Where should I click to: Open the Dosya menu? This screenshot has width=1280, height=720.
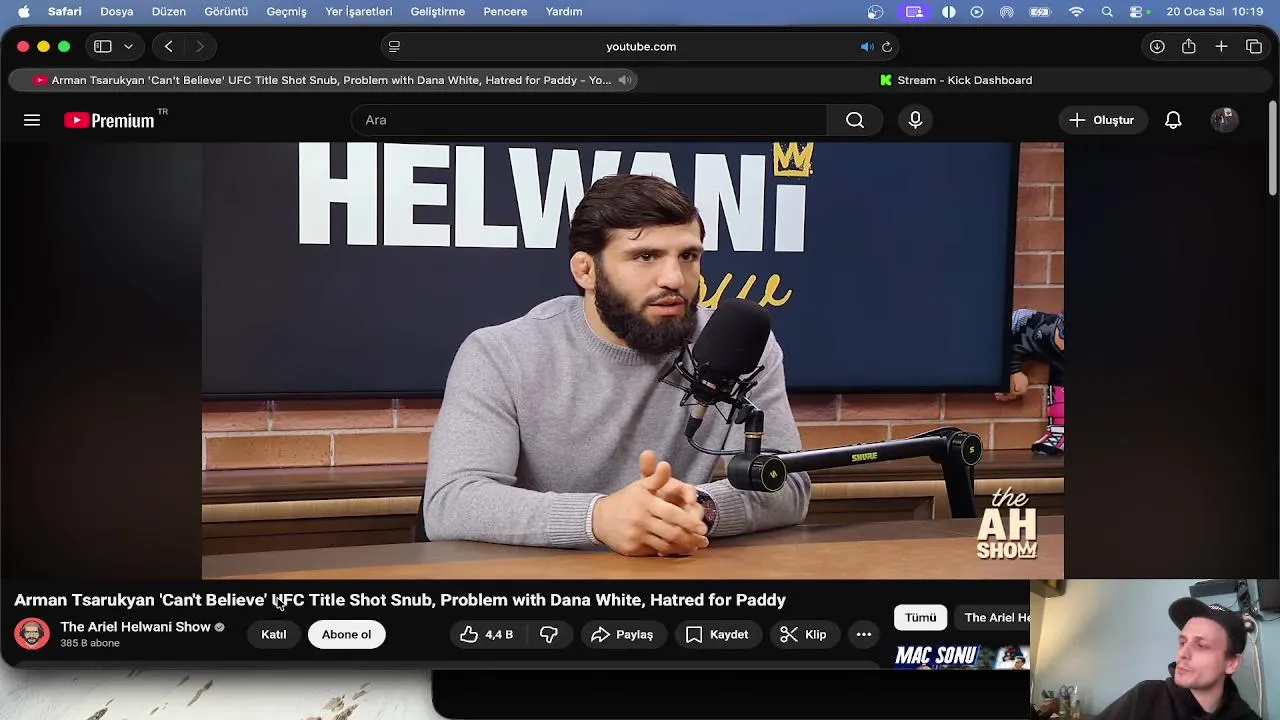117,11
